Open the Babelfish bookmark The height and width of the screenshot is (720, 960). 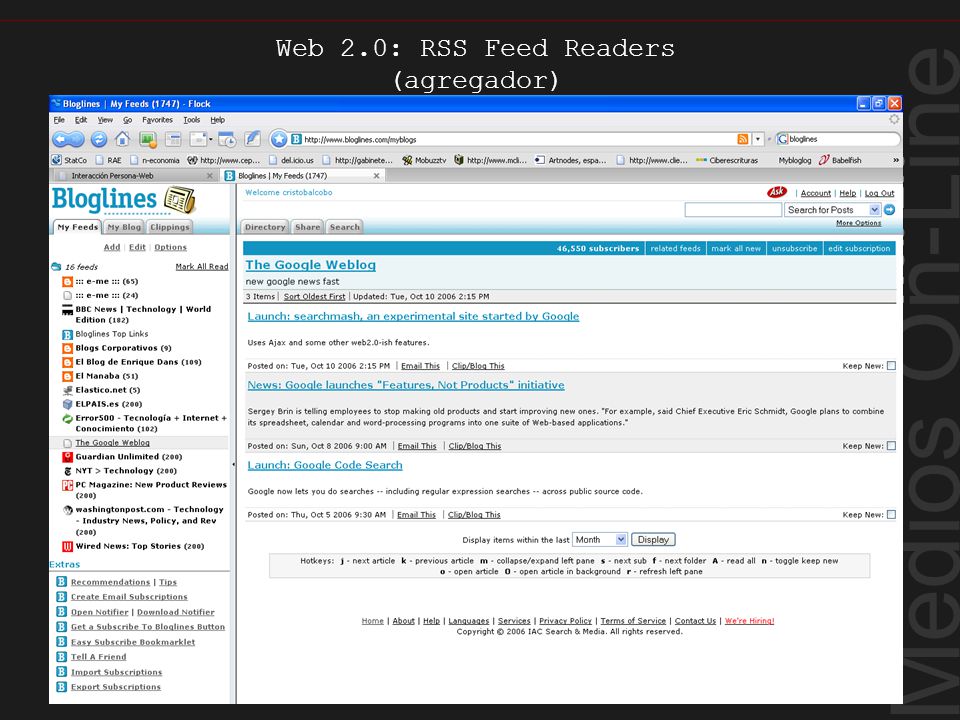(840, 160)
